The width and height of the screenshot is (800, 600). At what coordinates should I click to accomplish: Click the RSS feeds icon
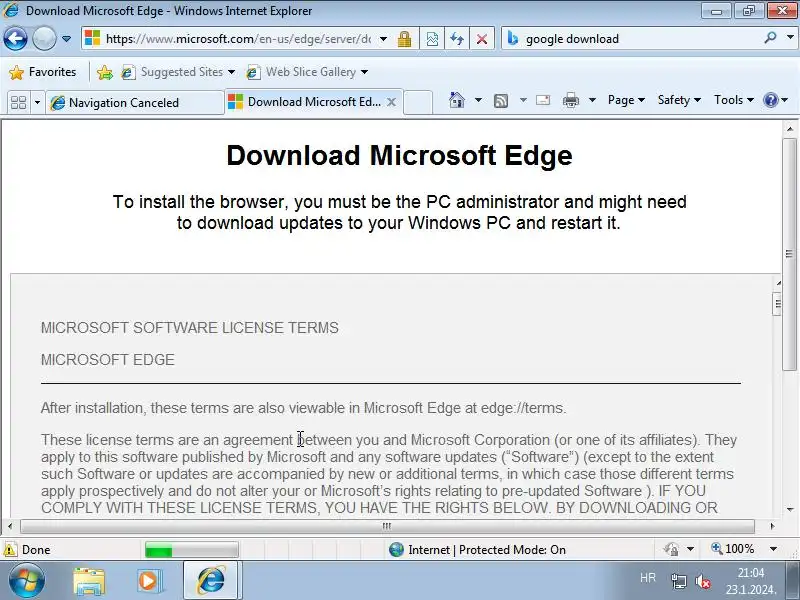coord(501,101)
